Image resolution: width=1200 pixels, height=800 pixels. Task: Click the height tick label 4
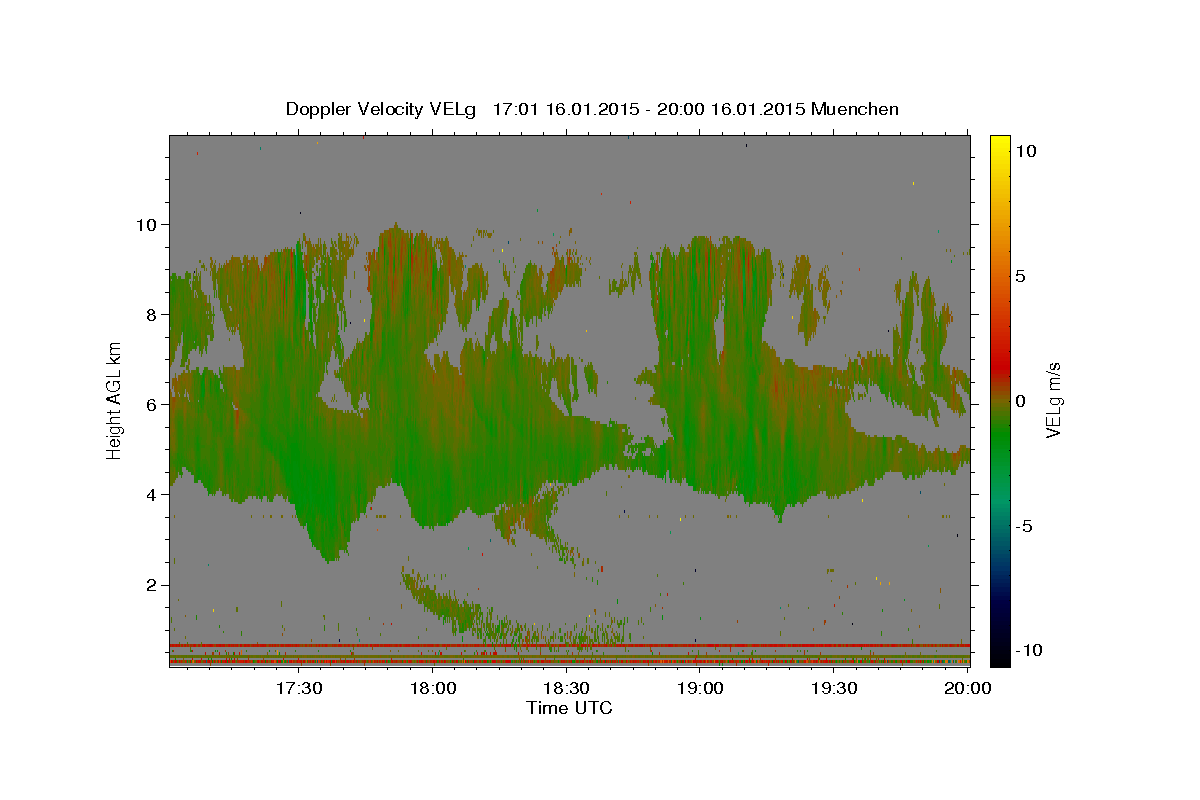pyautogui.click(x=152, y=494)
